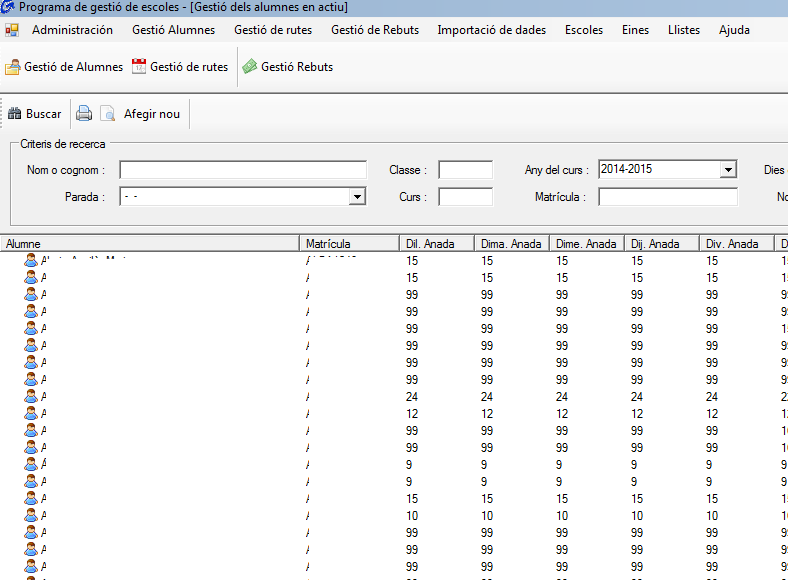Sort by the Matrícula column header
This screenshot has width=788, height=580.
350,244
